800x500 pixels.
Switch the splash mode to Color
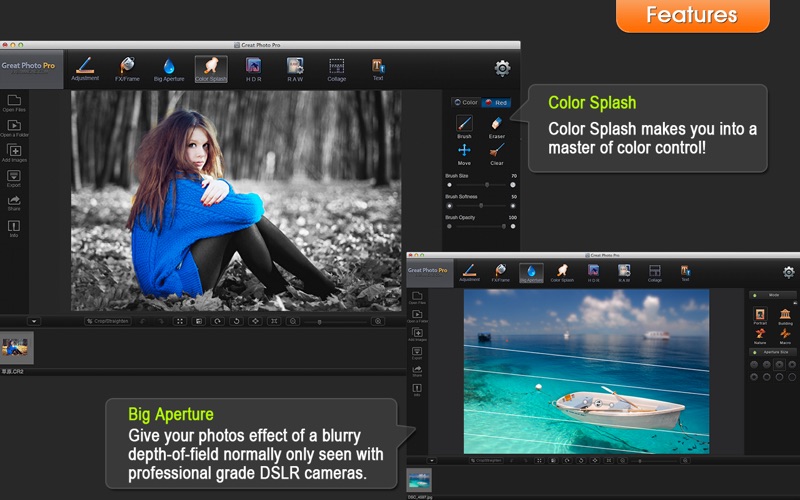click(466, 102)
